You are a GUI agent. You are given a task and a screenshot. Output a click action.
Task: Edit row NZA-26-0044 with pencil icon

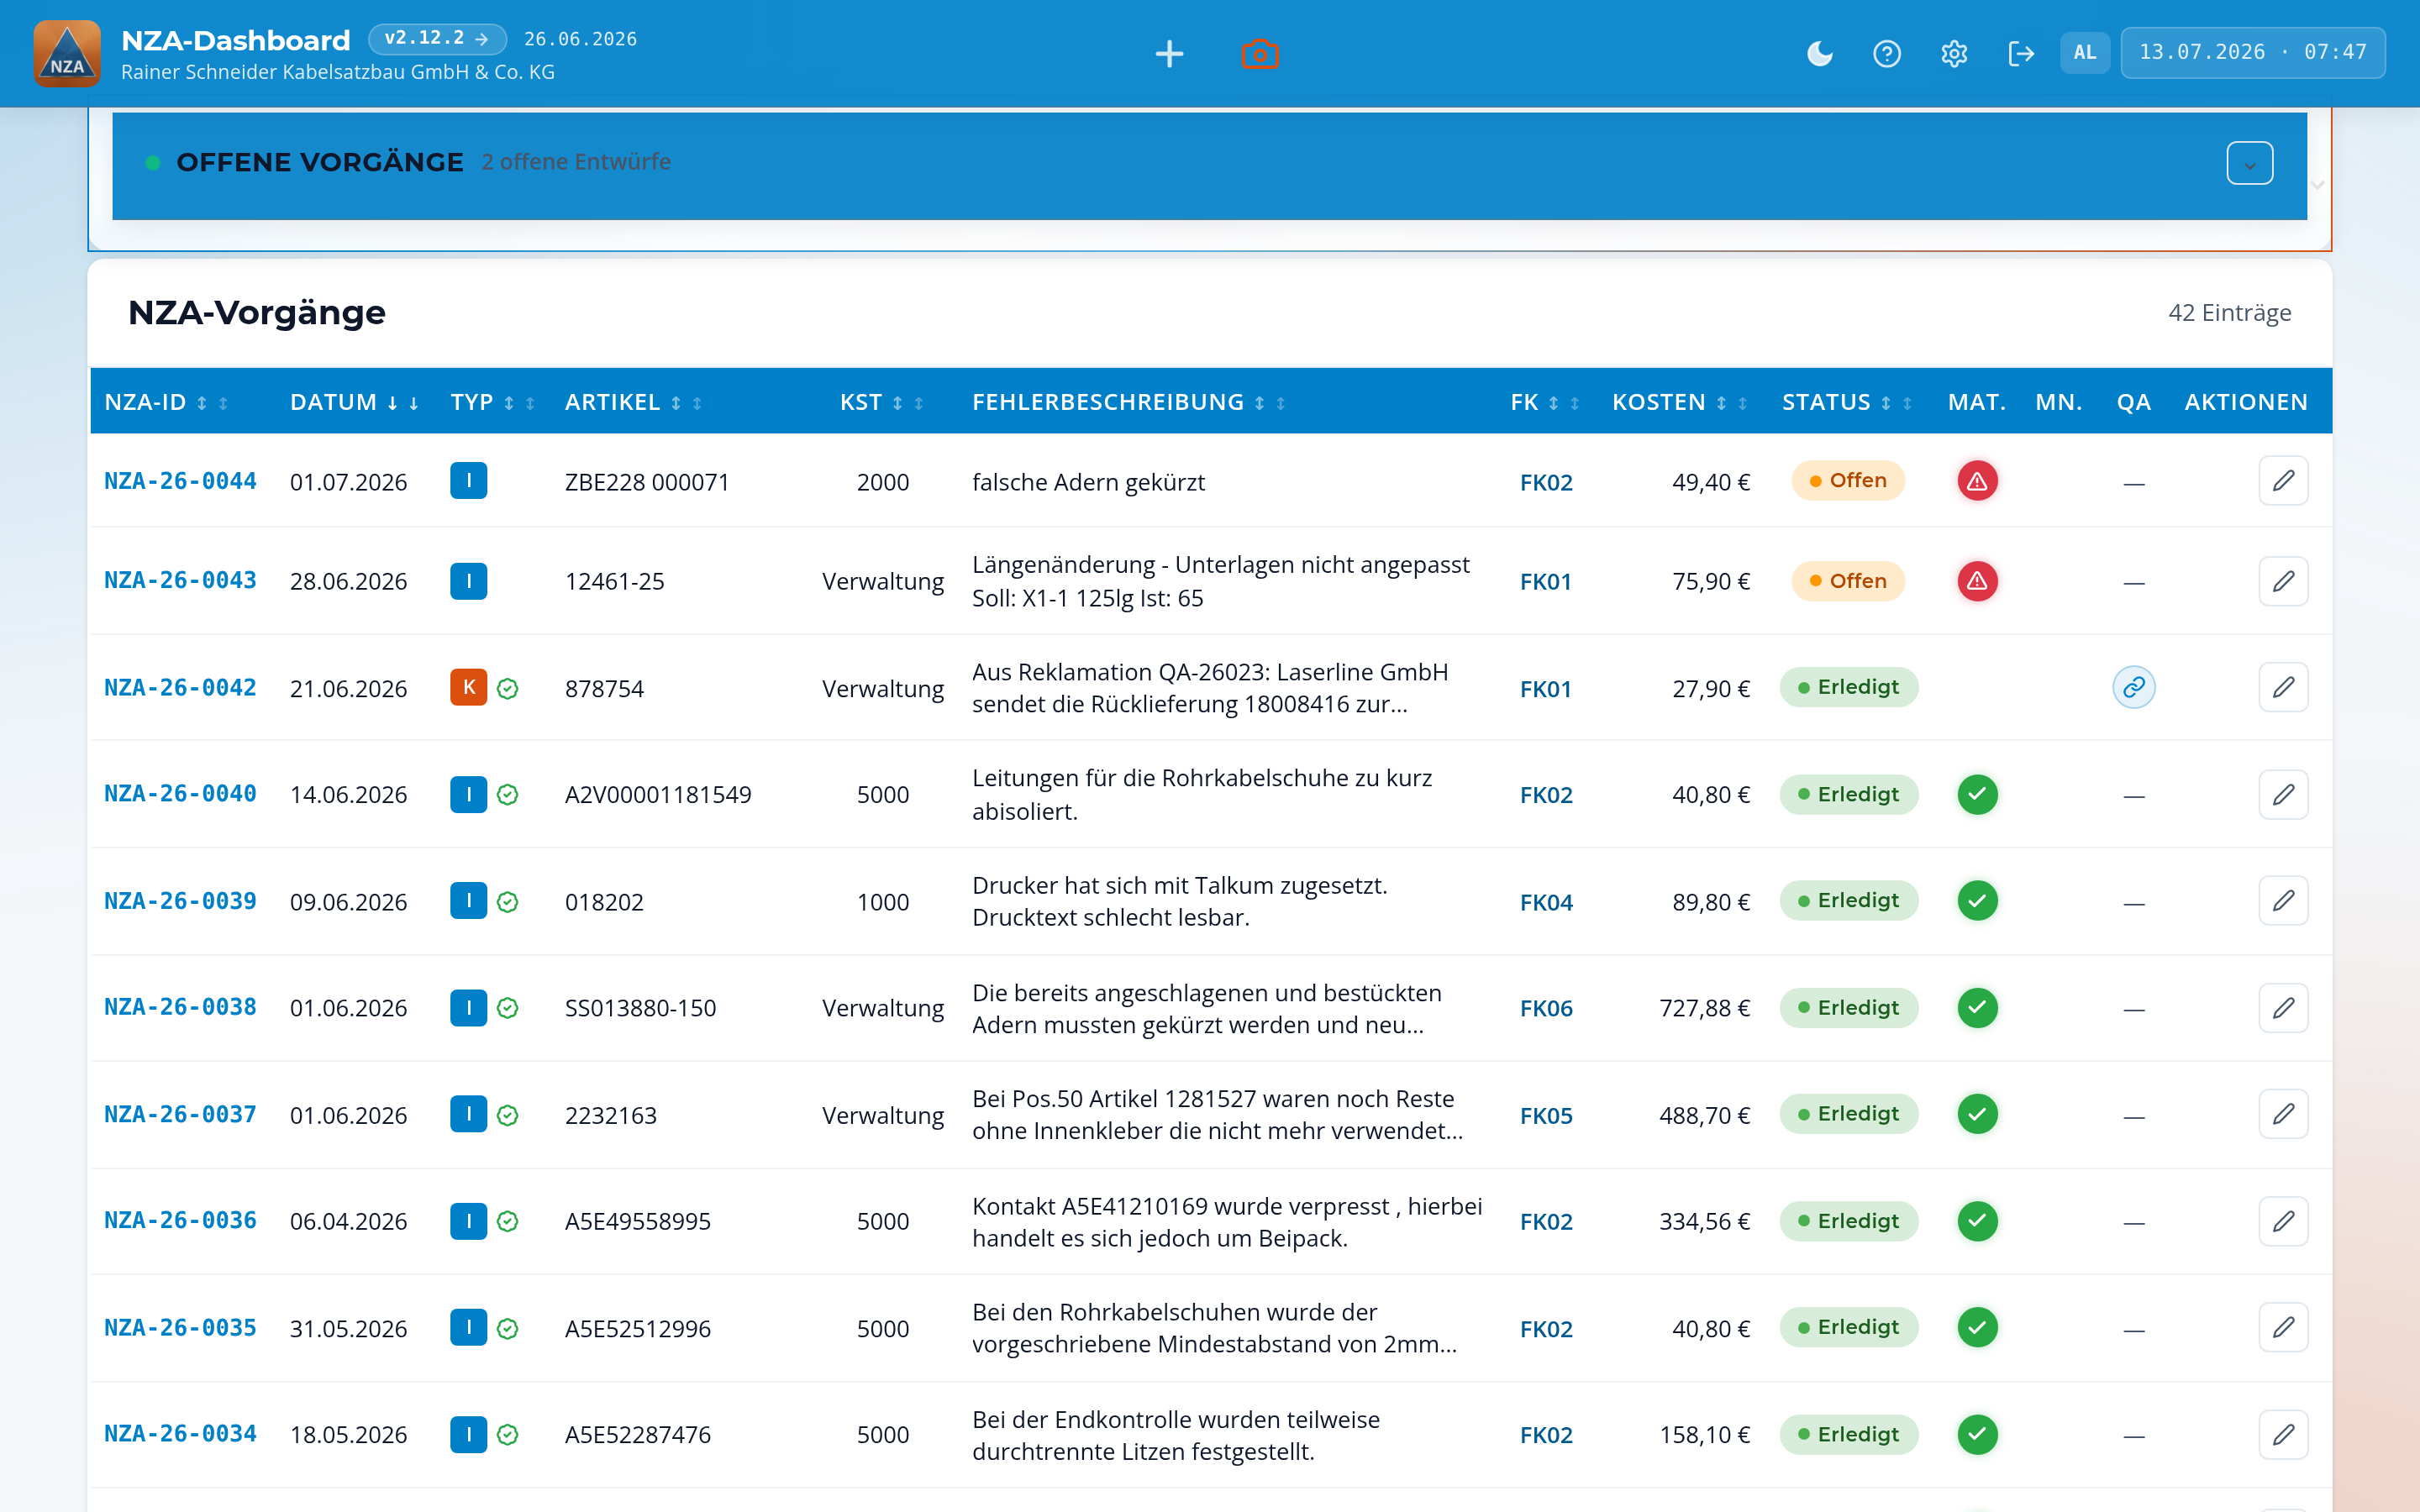tap(2283, 481)
